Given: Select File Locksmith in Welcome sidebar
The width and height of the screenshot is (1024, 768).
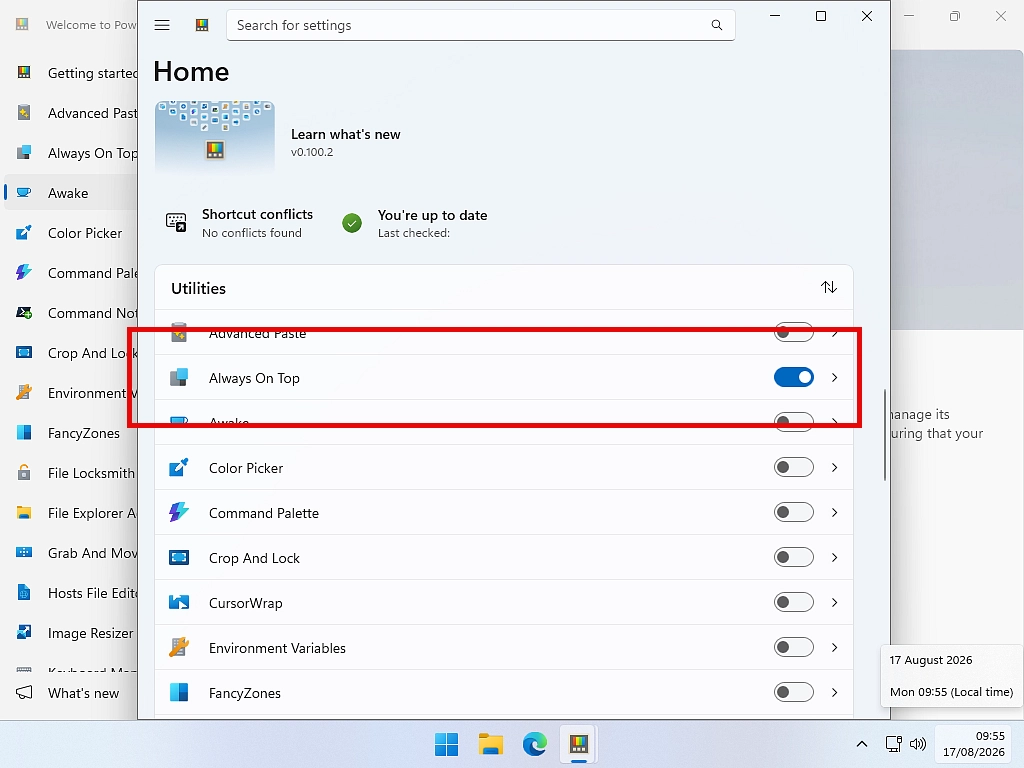Looking at the screenshot, I should click(70, 473).
